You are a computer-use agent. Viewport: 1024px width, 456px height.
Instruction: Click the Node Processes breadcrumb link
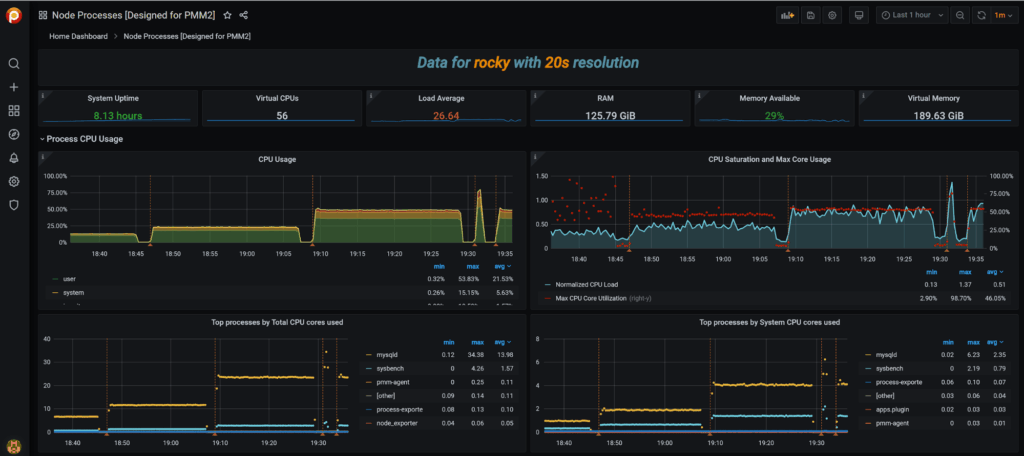click(187, 37)
